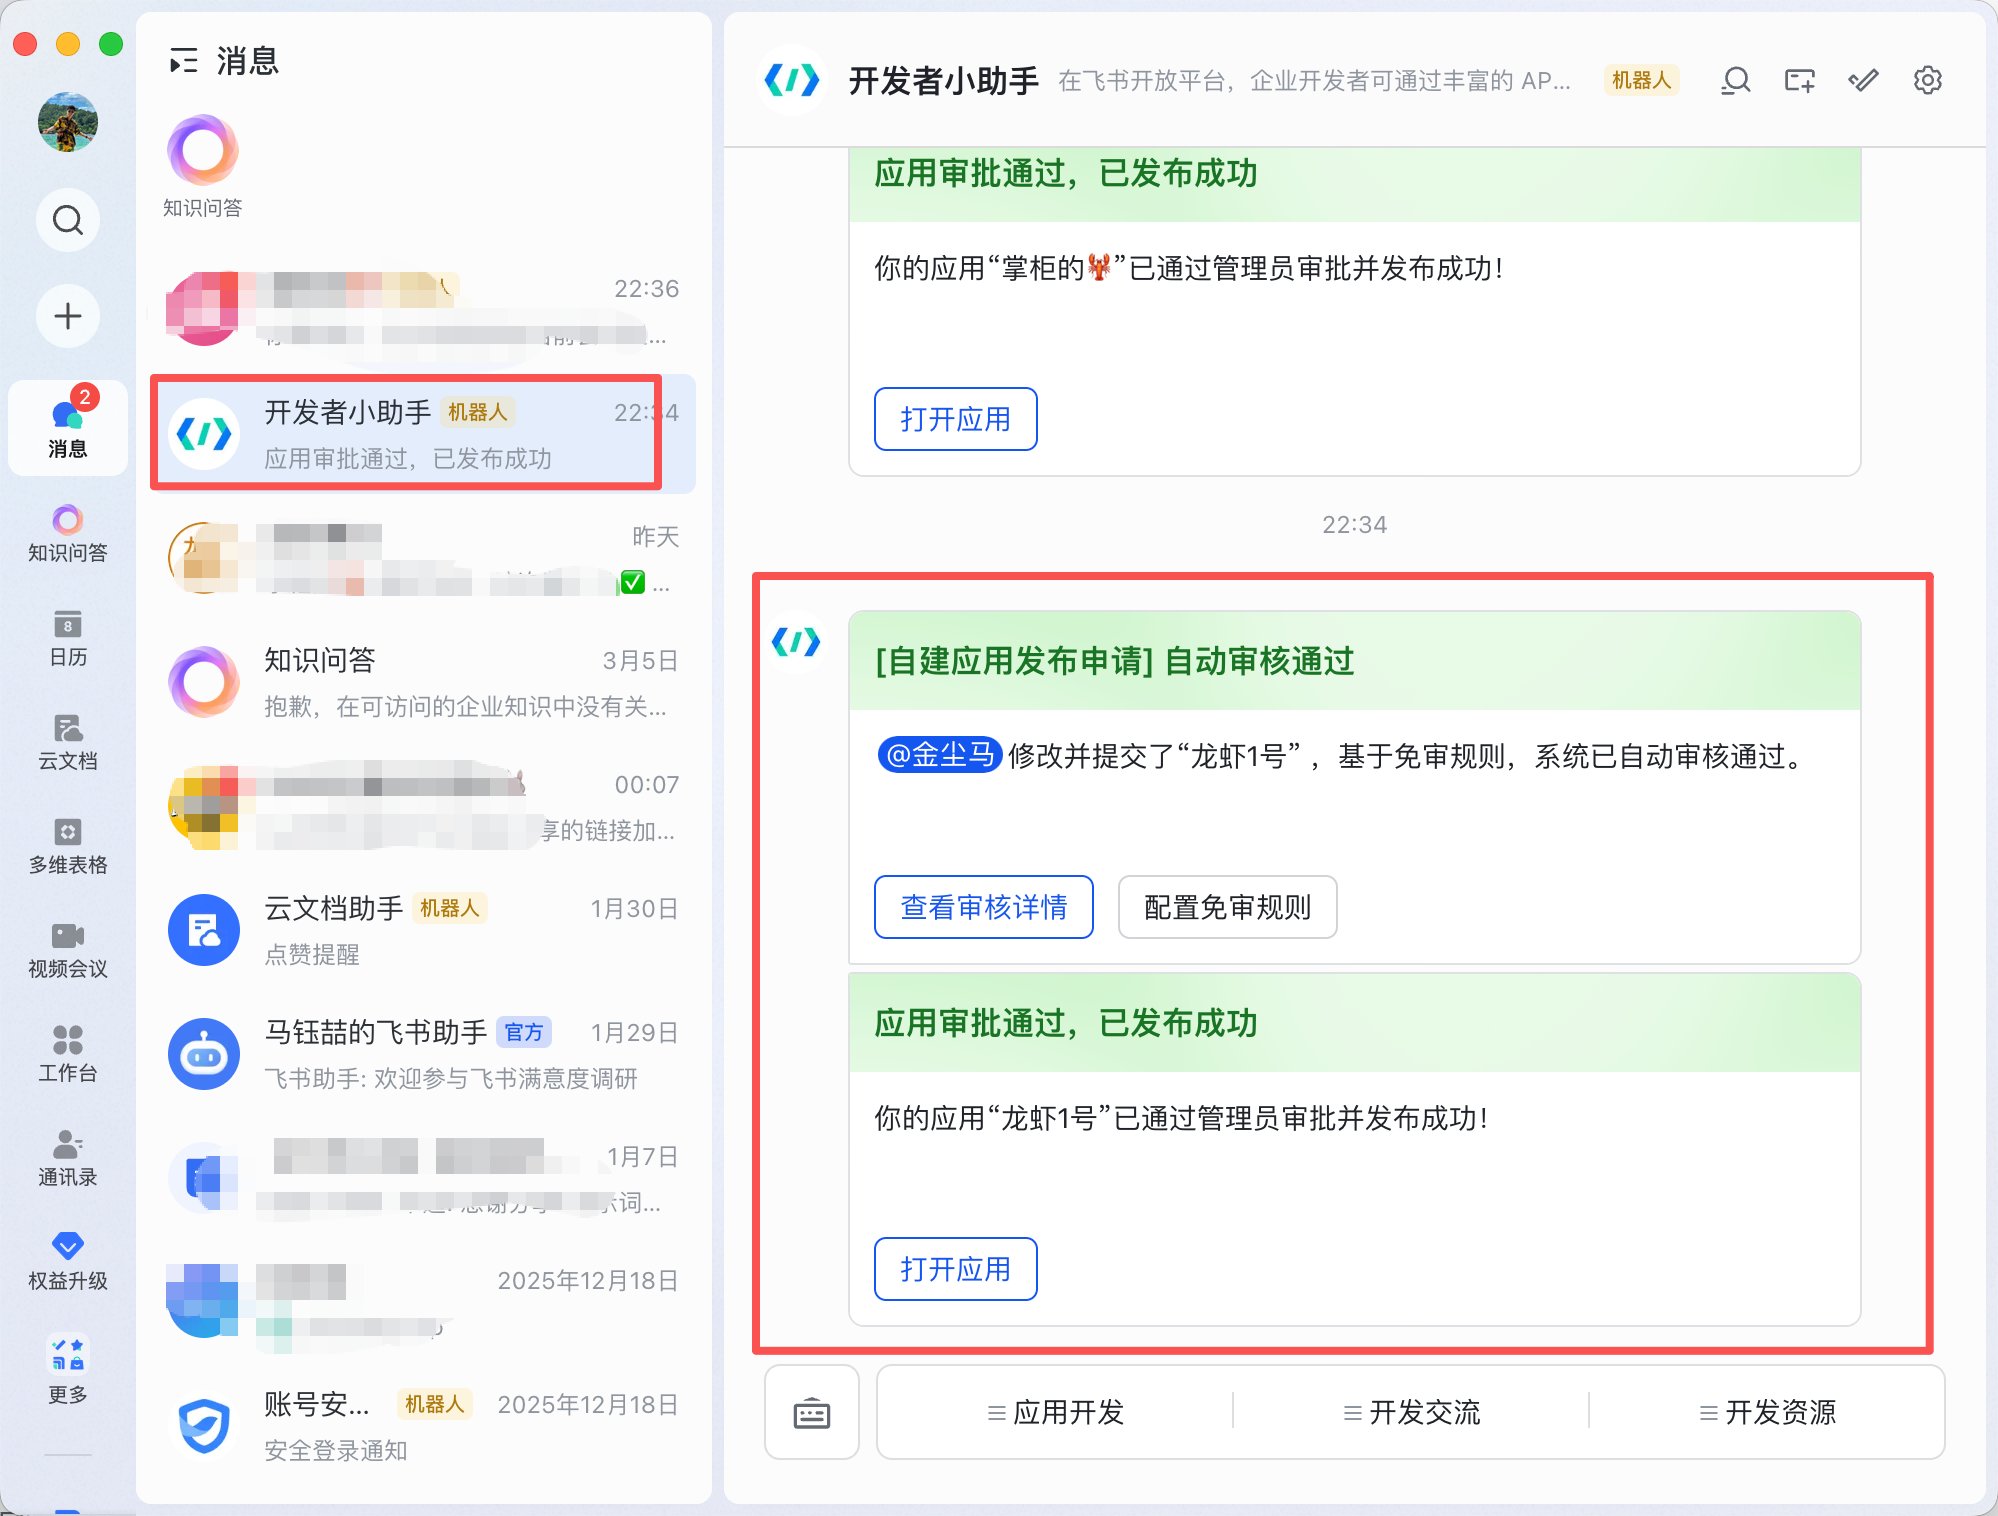Viewport: 1998px width, 1516px height.
Task: Click the user profile avatar
Action: pyautogui.click(x=68, y=122)
